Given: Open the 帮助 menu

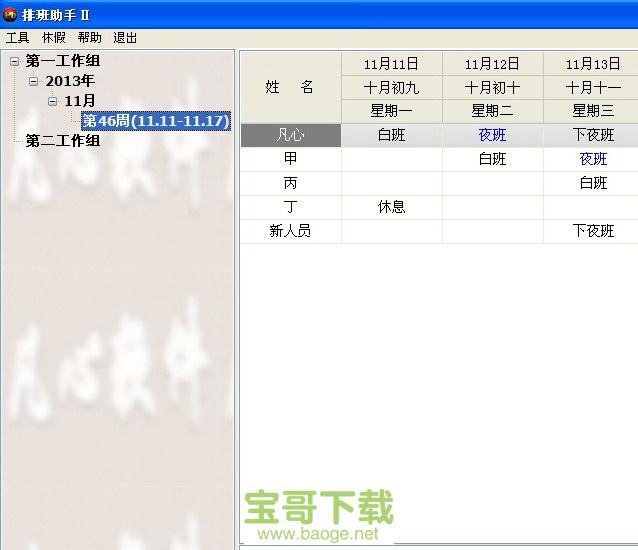Looking at the screenshot, I should click(90, 38).
